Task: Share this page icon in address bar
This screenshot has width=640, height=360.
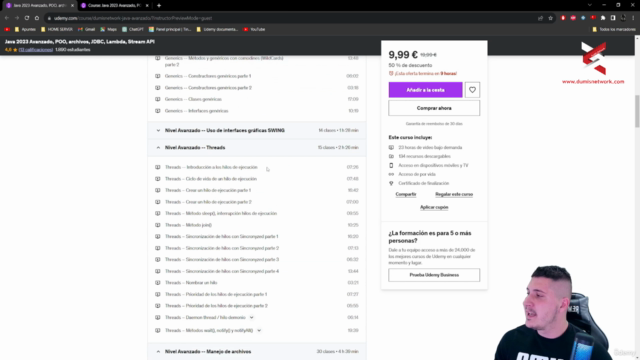Action: (x=540, y=18)
